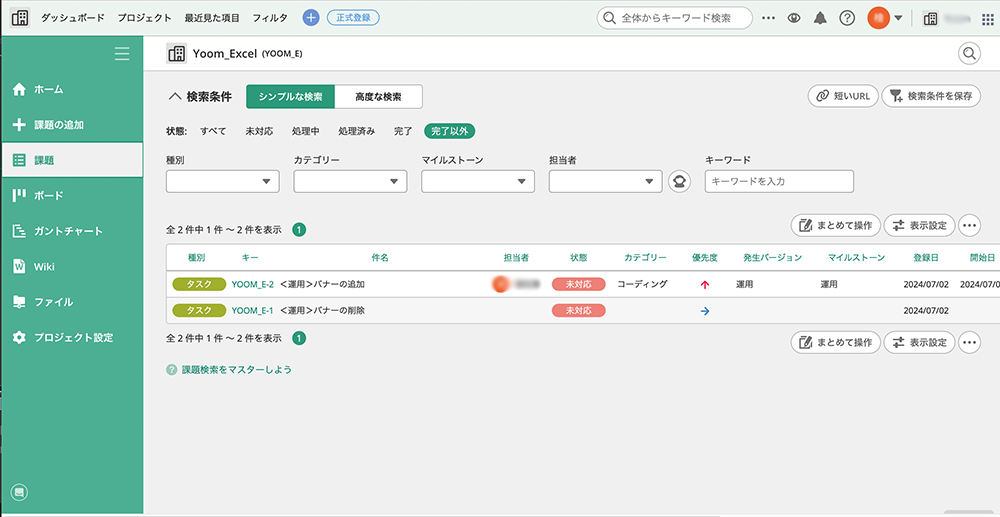Select the 未対応 status filter
Screen dimensions: 1000x517
(x=258, y=131)
